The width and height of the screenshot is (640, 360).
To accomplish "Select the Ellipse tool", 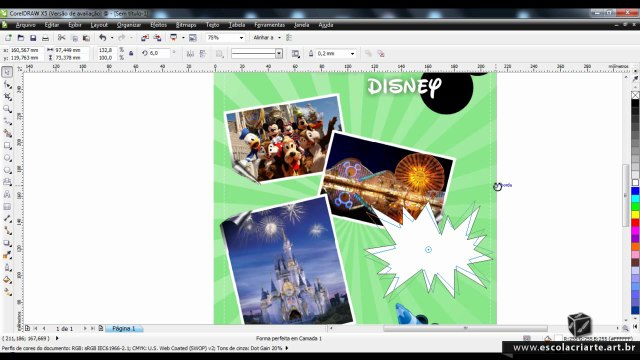I will coord(7,158).
